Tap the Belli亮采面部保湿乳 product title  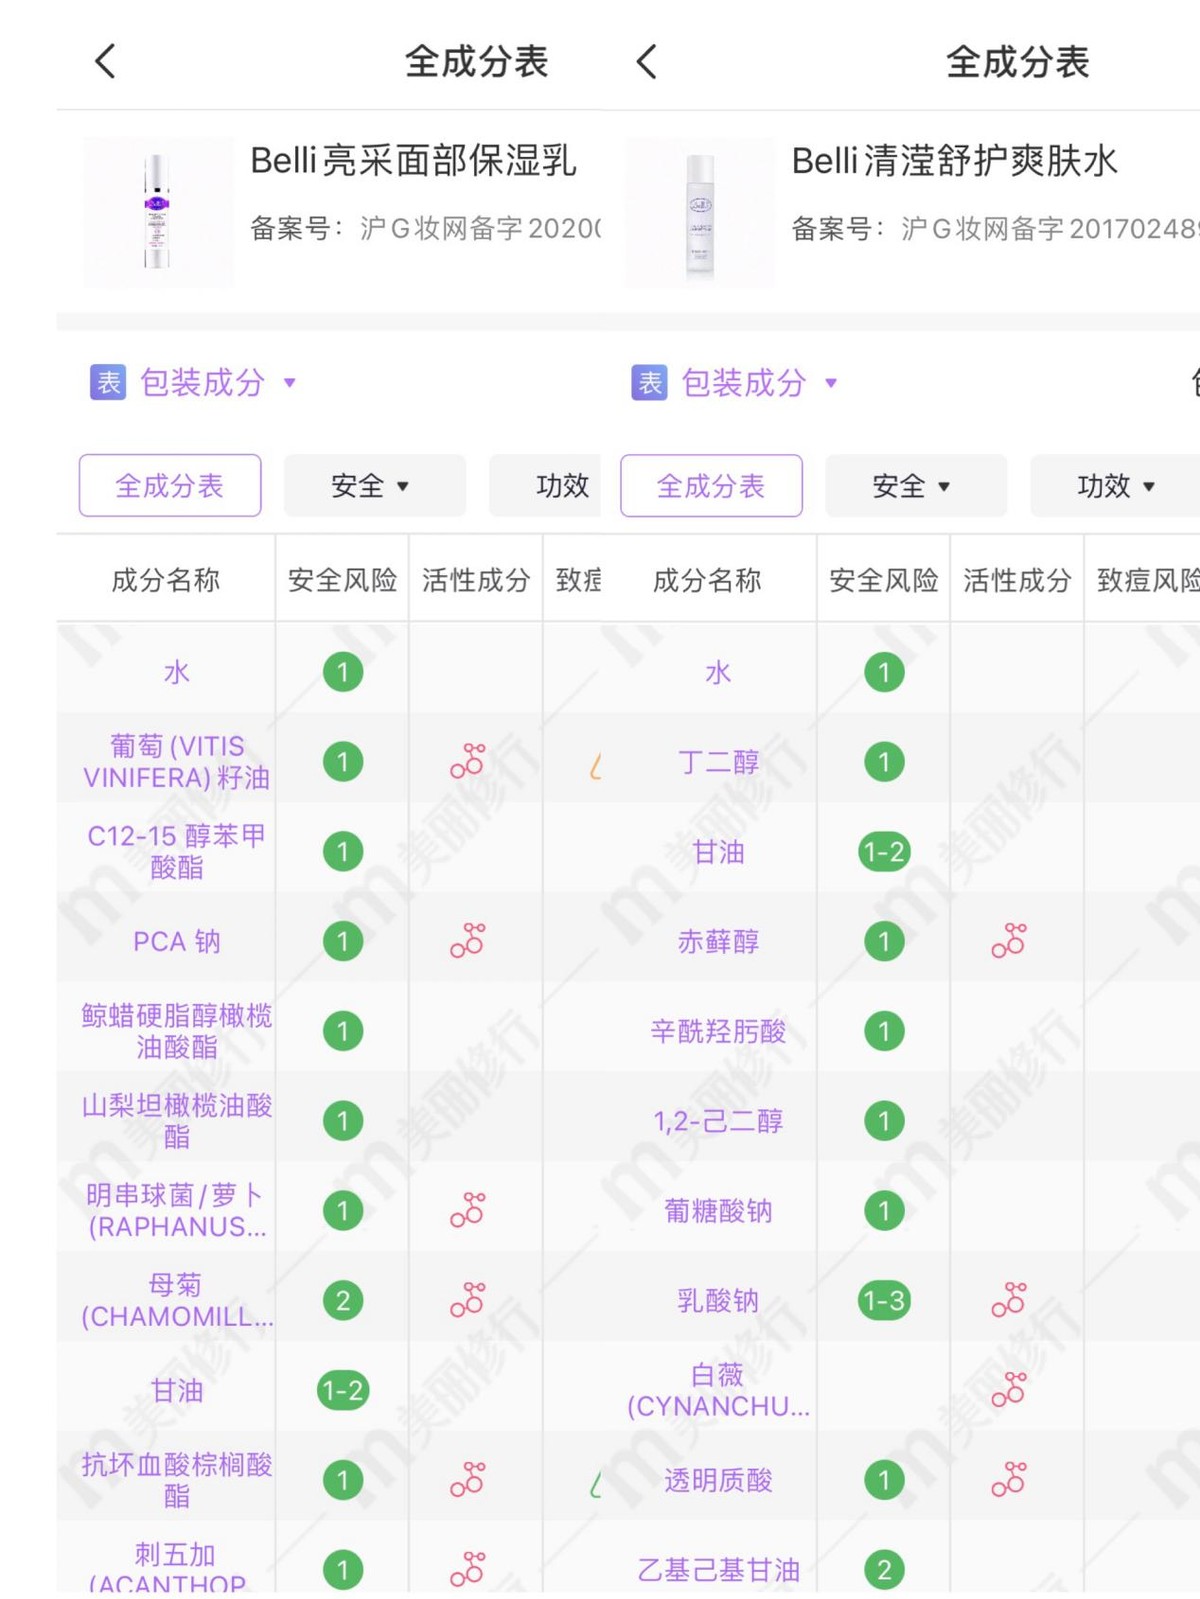pyautogui.click(x=413, y=160)
